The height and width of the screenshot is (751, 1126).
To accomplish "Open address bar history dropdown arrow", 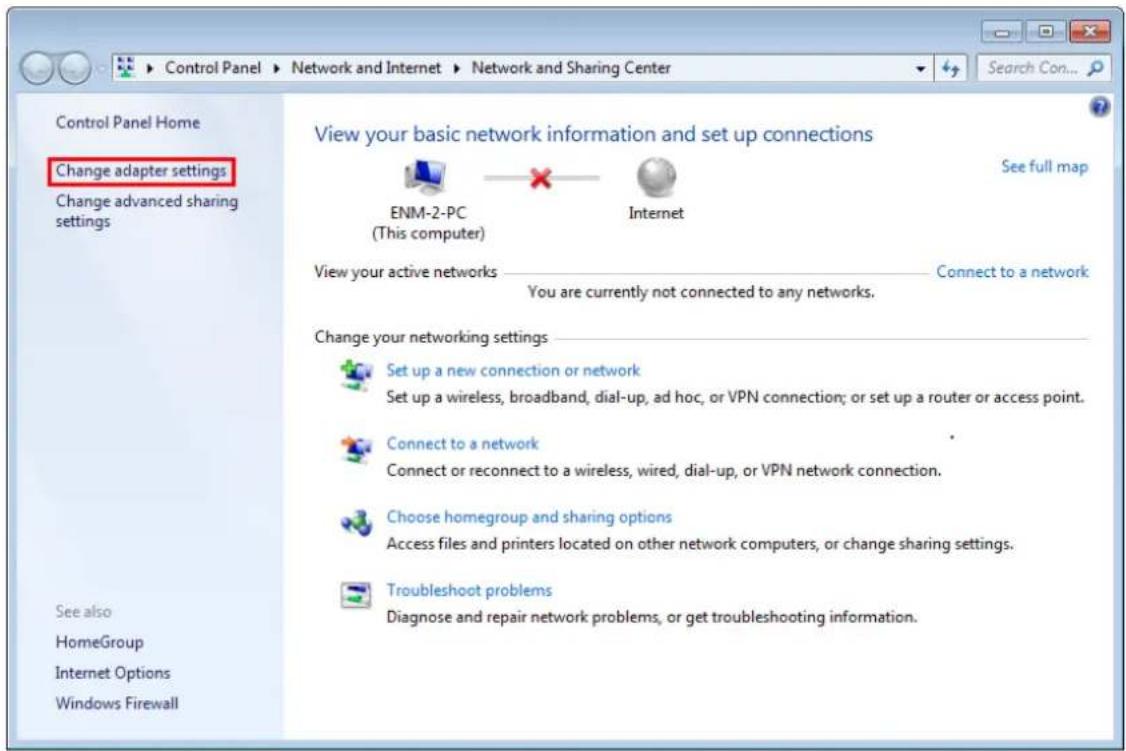I will pyautogui.click(x=921, y=69).
